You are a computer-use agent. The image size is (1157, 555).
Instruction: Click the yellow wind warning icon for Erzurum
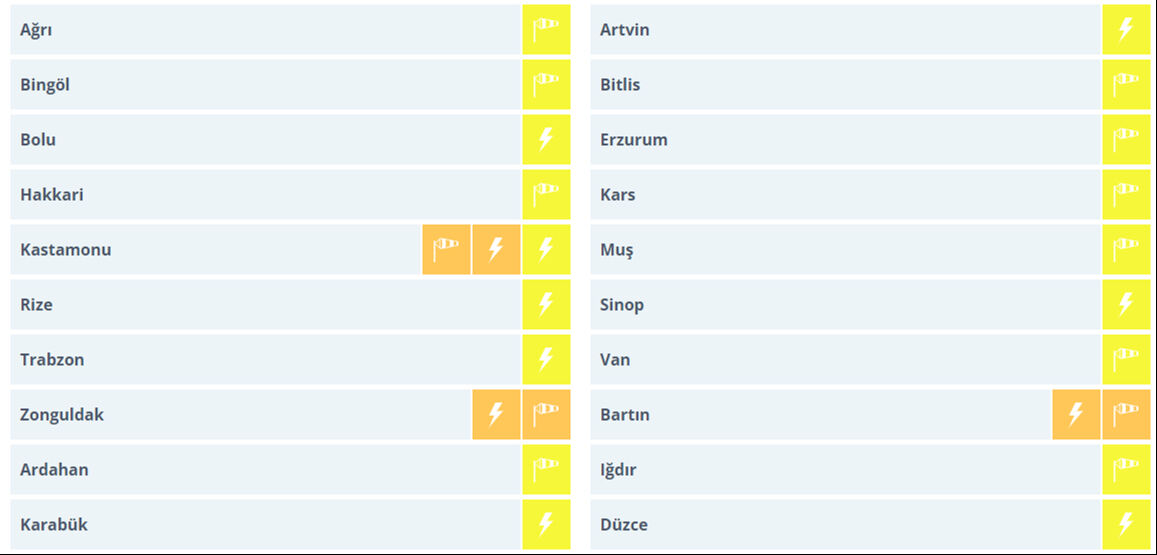1126,140
